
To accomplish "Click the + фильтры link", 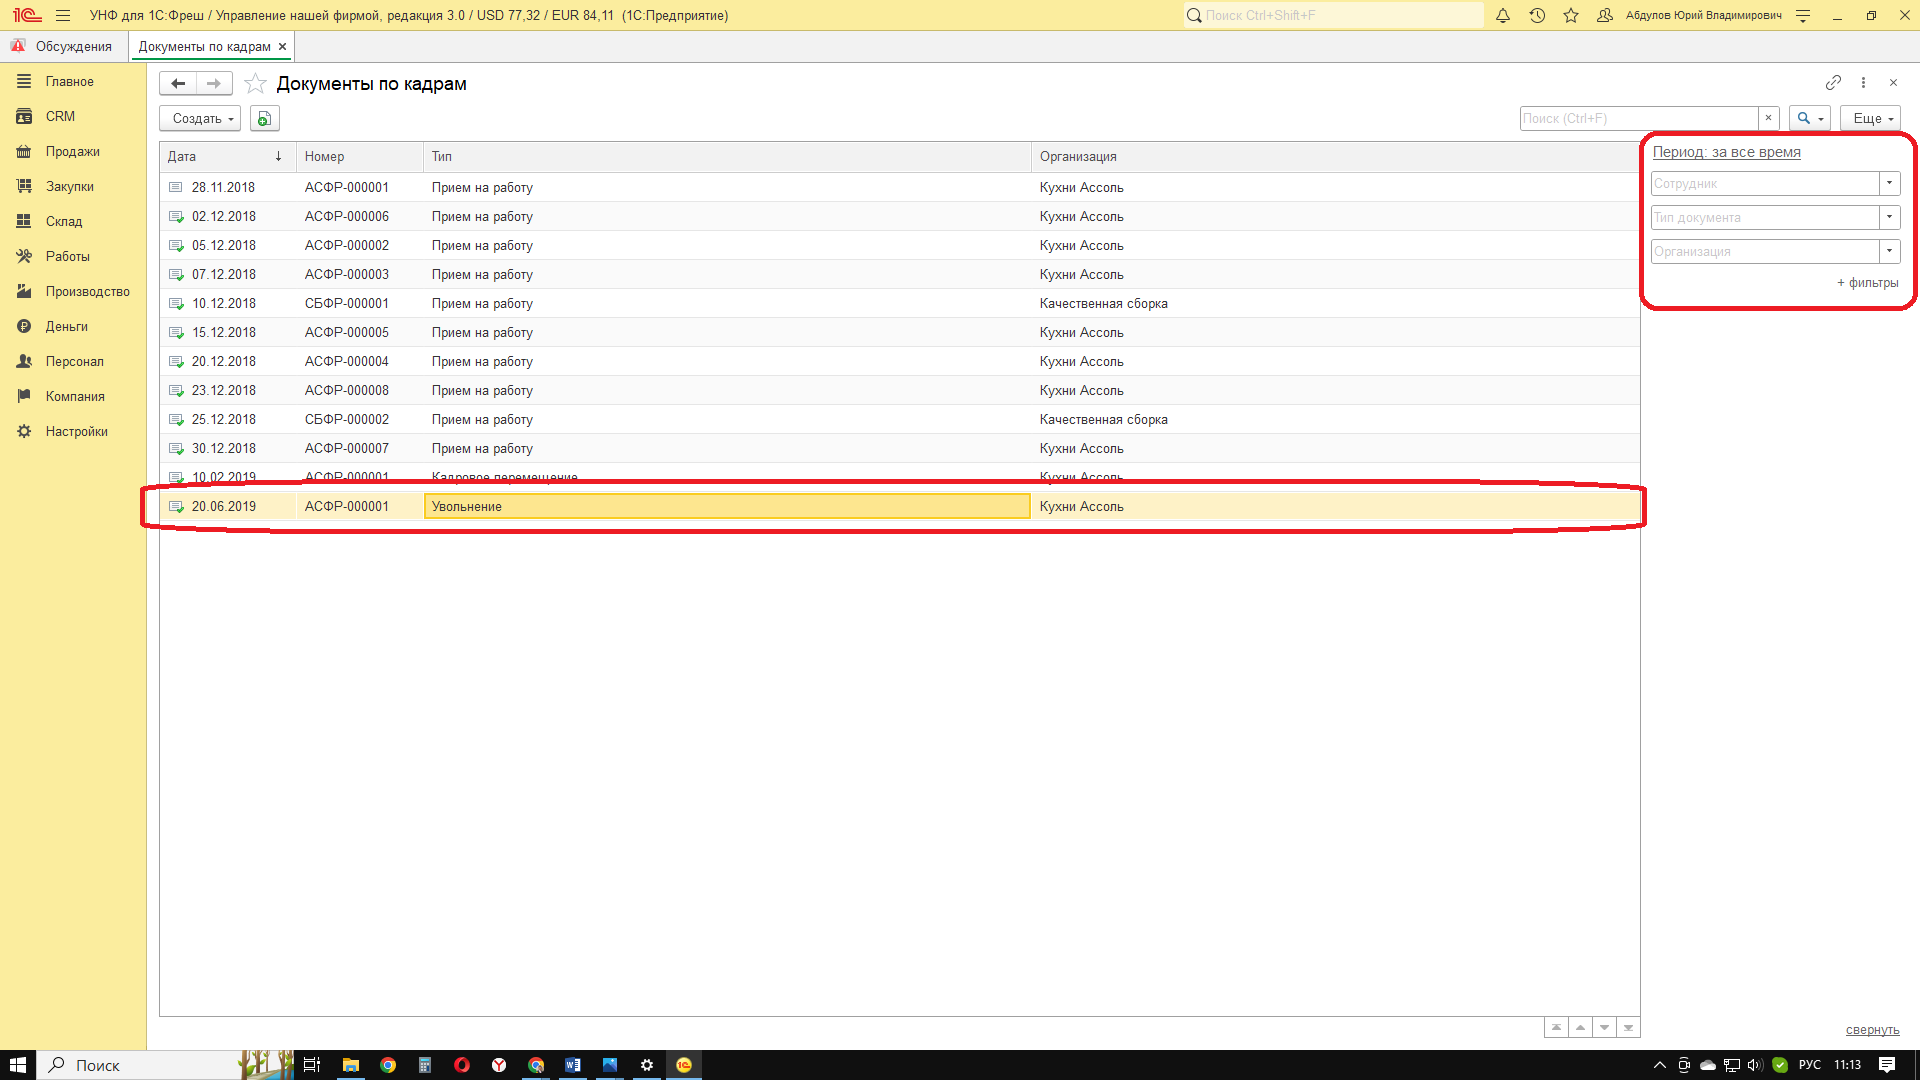I will click(x=1867, y=283).
